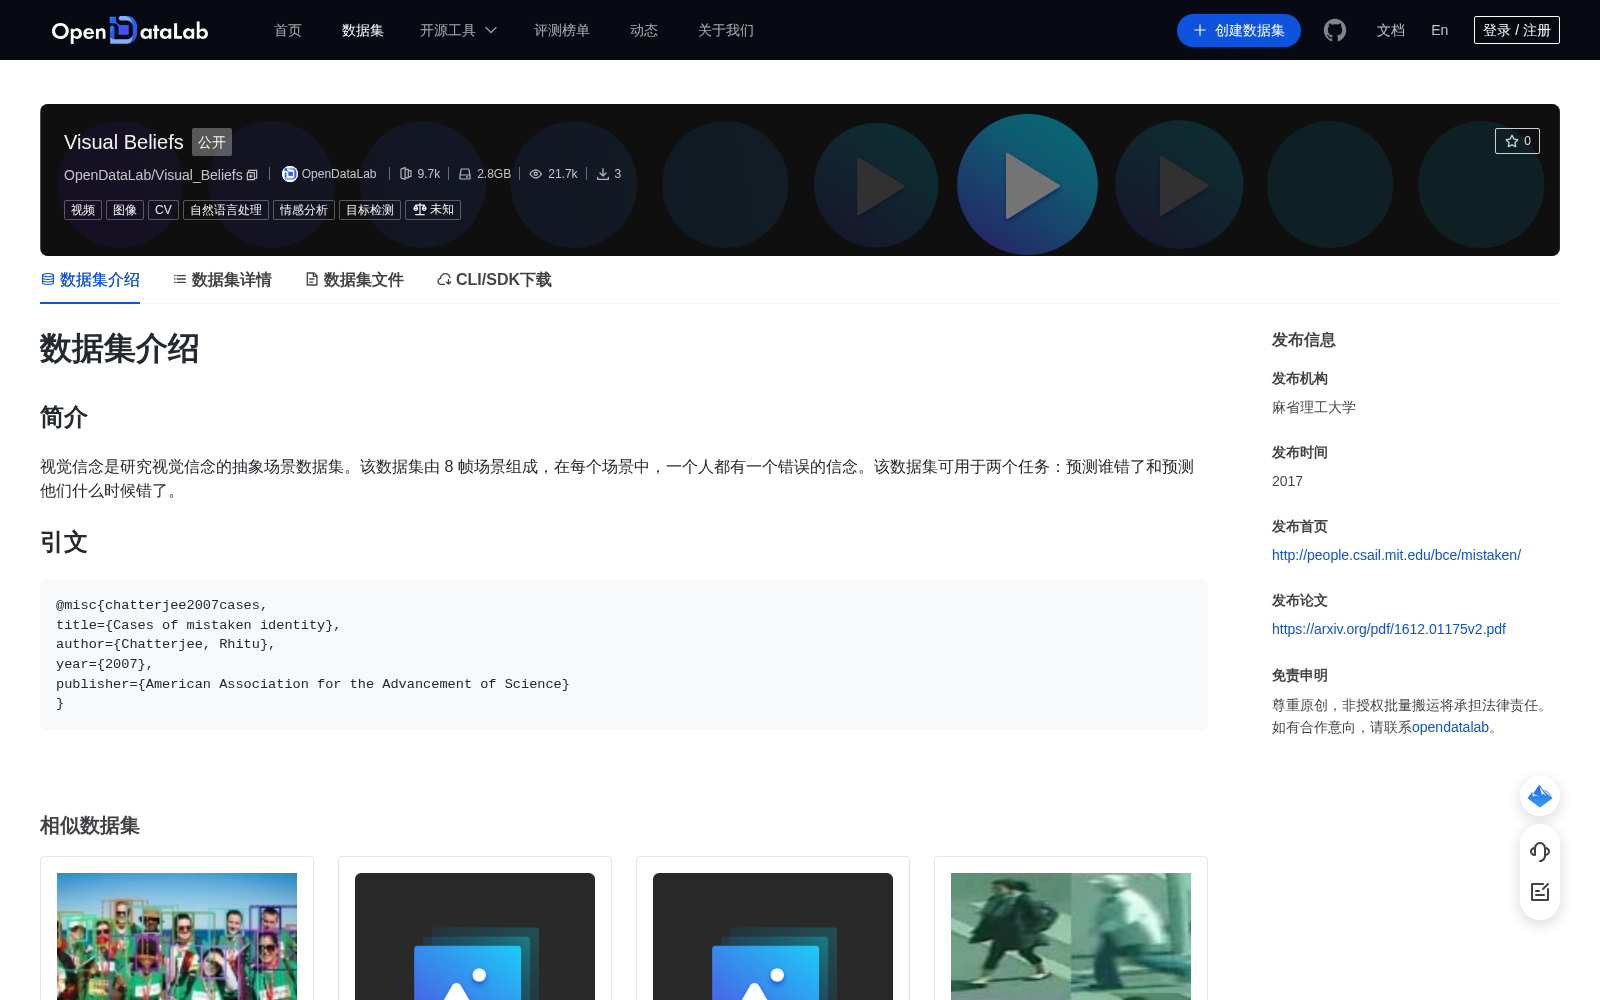
Task: Open the similar dataset with crowd faces thumbnail
Action: pos(177,936)
